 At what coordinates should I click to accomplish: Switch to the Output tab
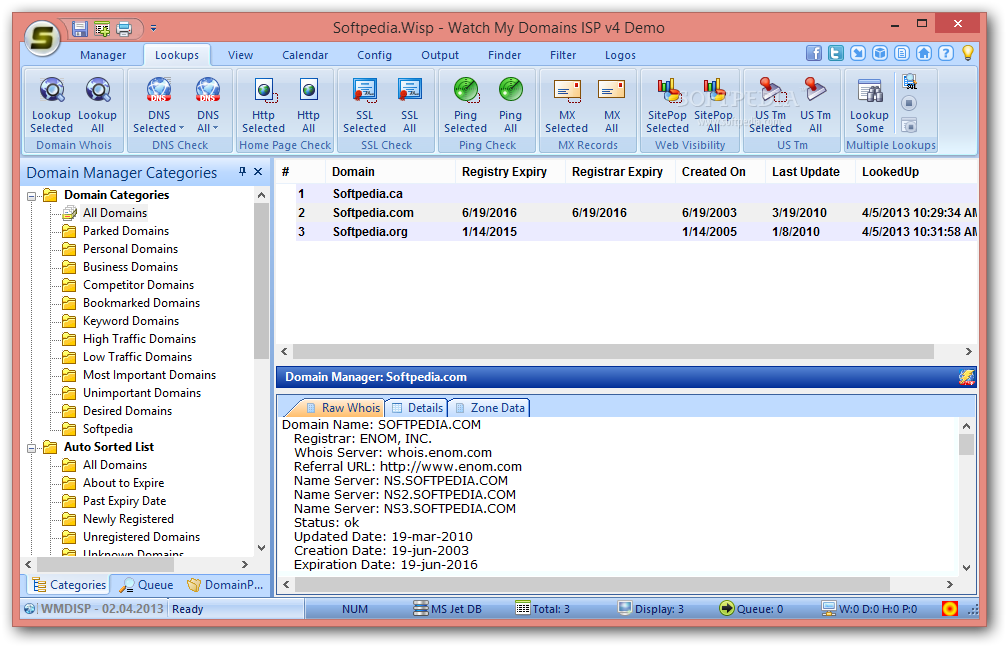(x=440, y=55)
